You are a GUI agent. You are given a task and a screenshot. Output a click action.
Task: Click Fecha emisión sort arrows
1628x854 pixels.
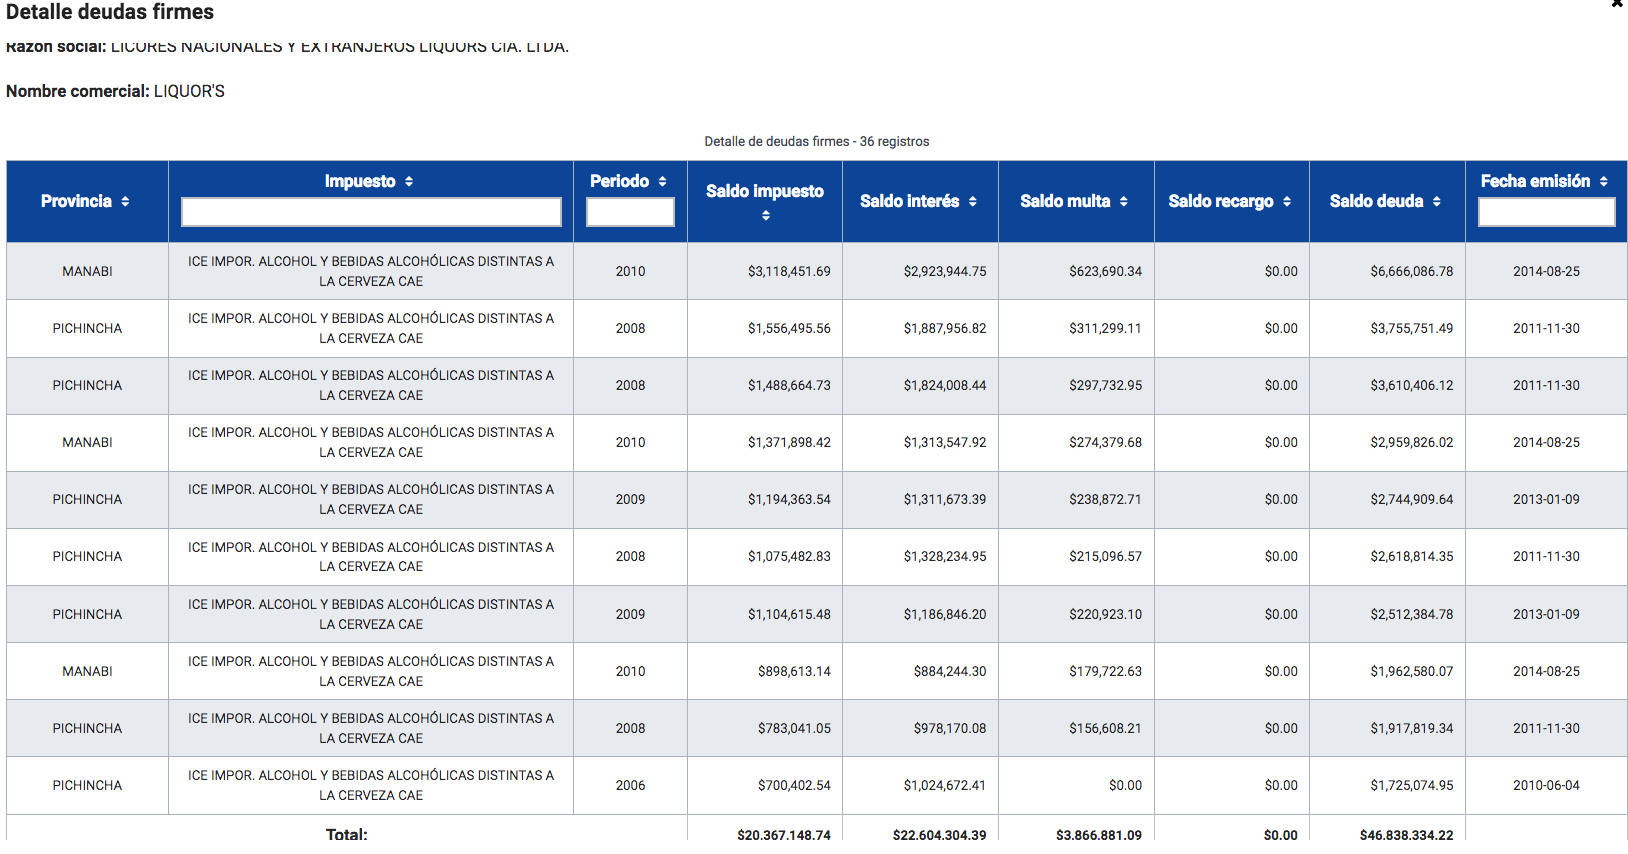point(1604,182)
